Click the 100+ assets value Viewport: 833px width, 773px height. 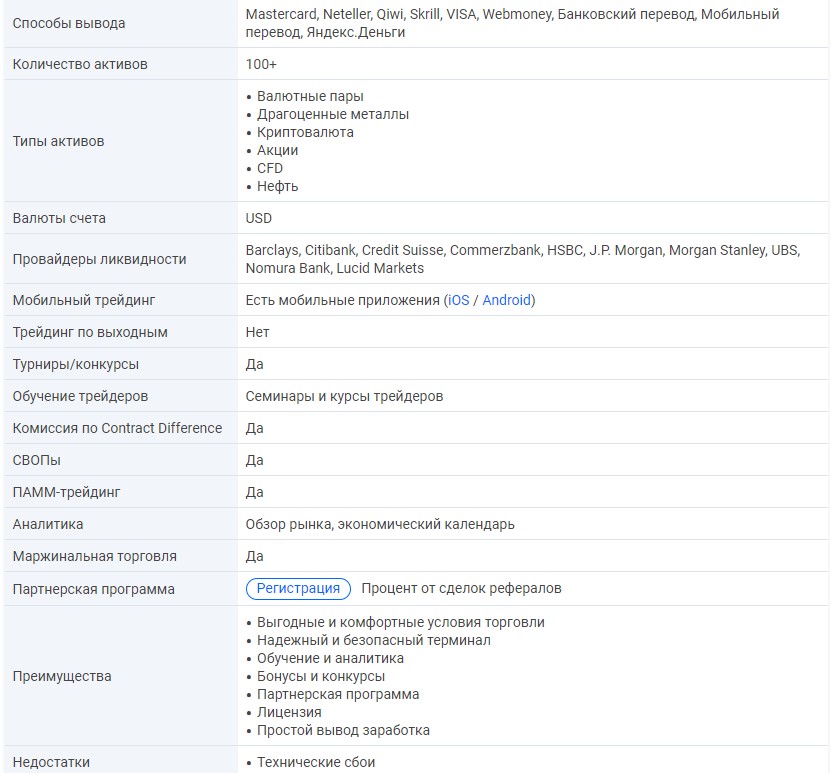261,64
